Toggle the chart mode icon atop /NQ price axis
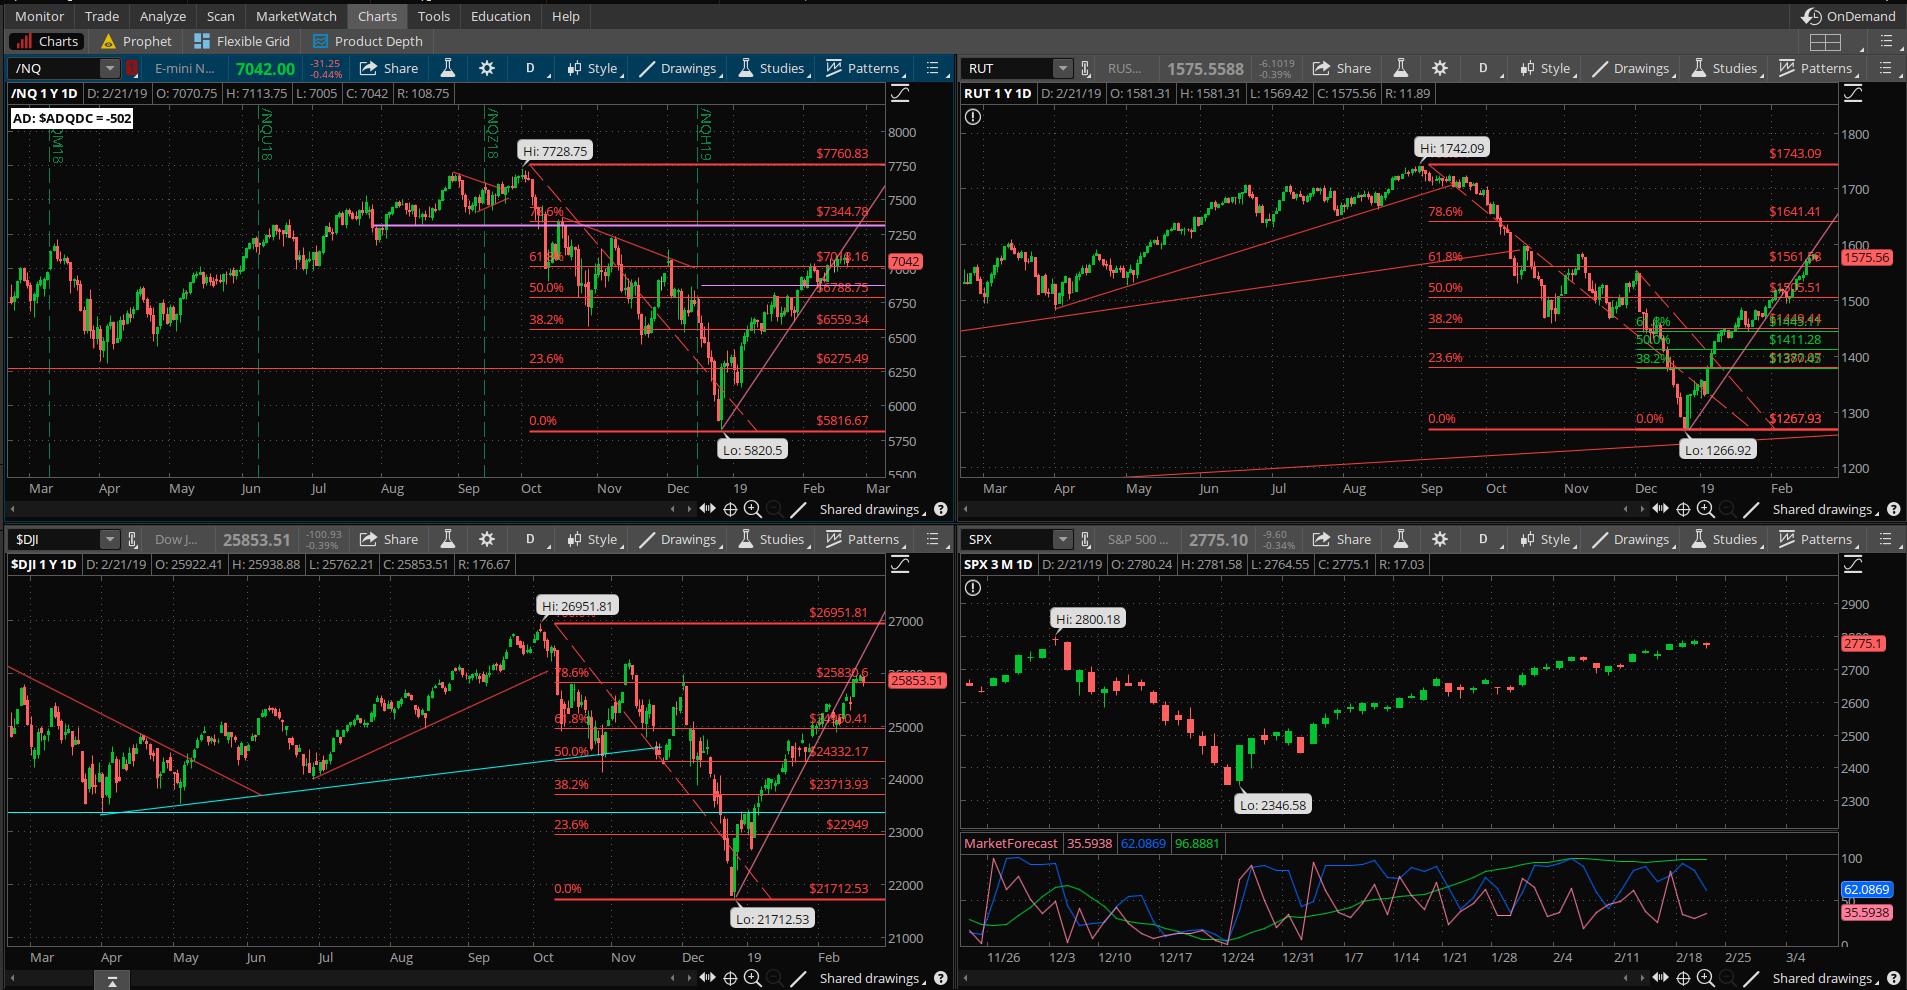This screenshot has height=990, width=1907. coord(900,93)
